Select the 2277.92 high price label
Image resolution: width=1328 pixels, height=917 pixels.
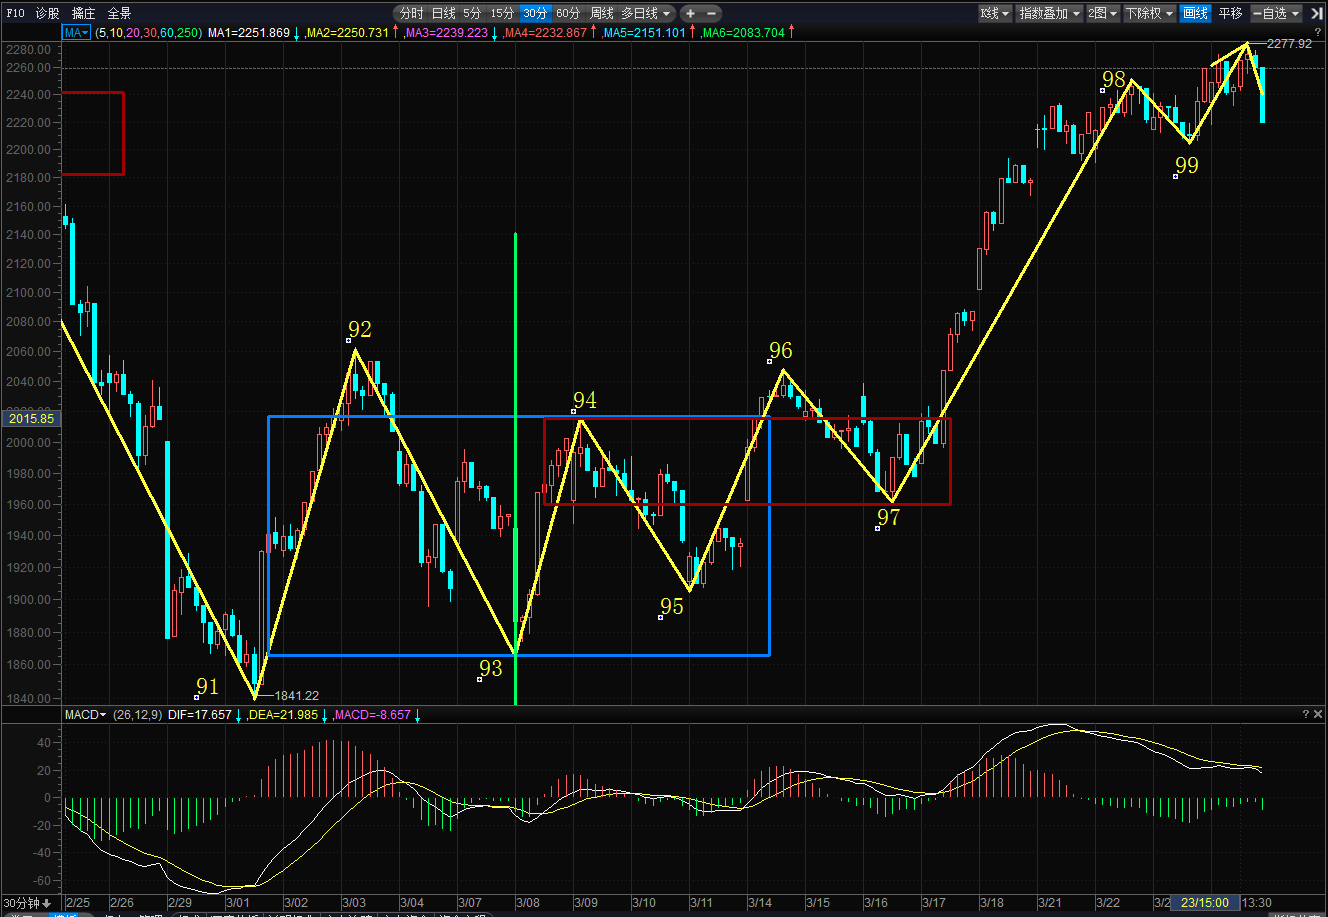[x=1289, y=44]
